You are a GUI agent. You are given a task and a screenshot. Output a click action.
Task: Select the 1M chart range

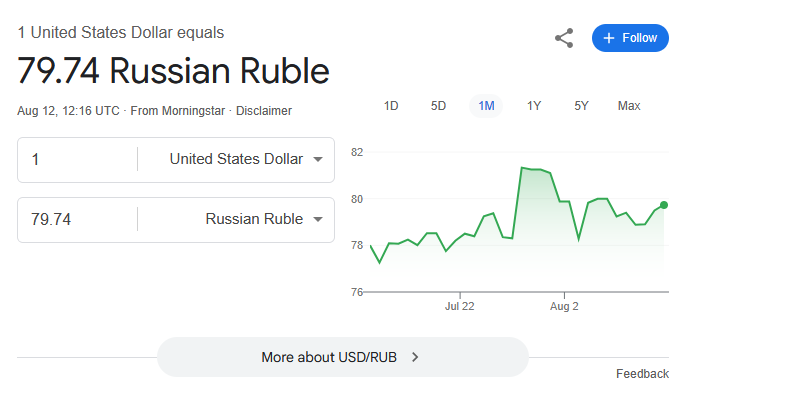click(486, 106)
